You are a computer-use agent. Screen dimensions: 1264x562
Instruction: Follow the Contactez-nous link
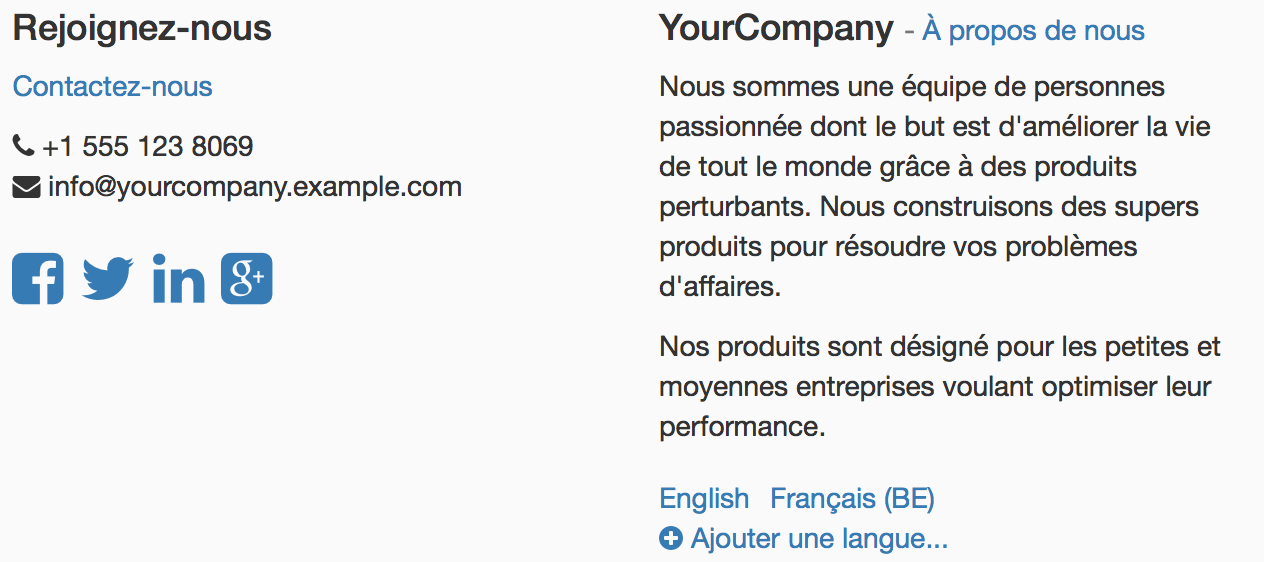point(112,87)
